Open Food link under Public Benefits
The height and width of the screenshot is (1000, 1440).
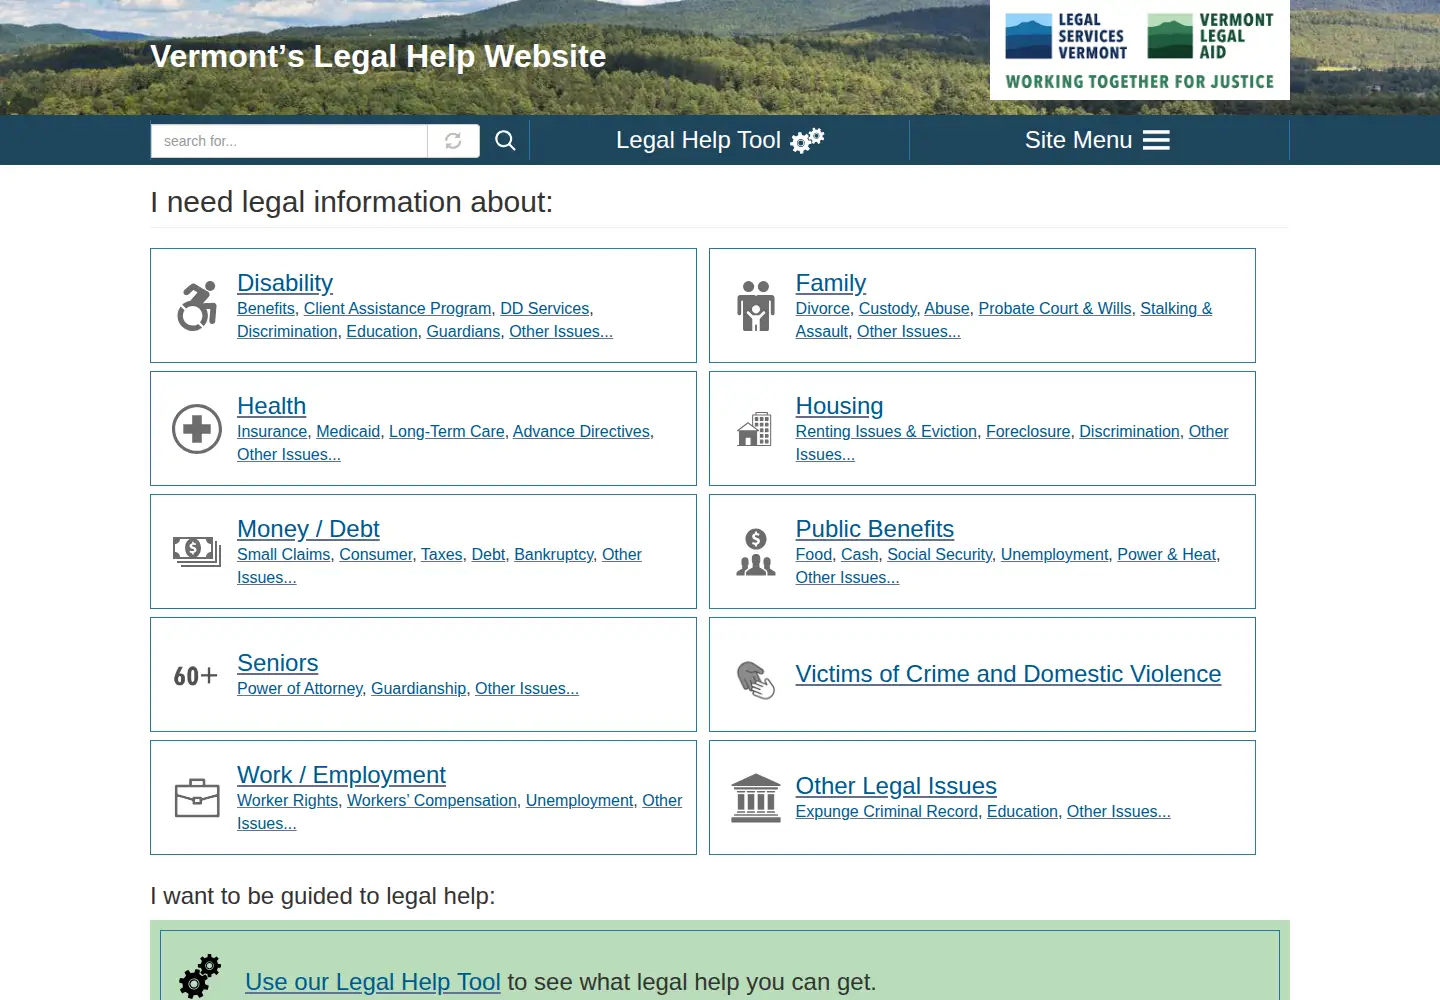(814, 554)
